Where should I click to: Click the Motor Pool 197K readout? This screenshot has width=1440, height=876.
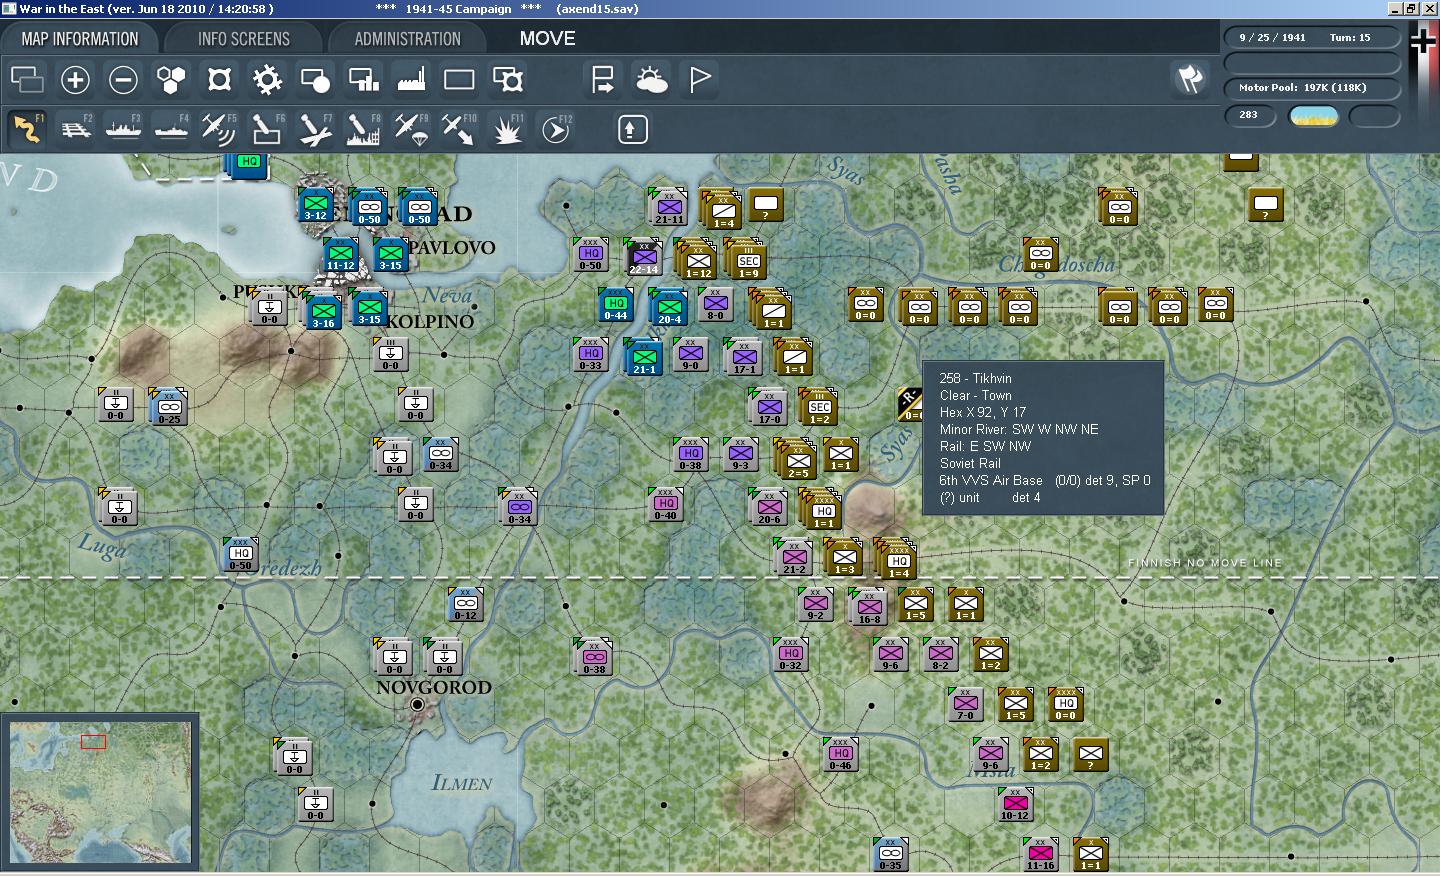tap(1312, 87)
